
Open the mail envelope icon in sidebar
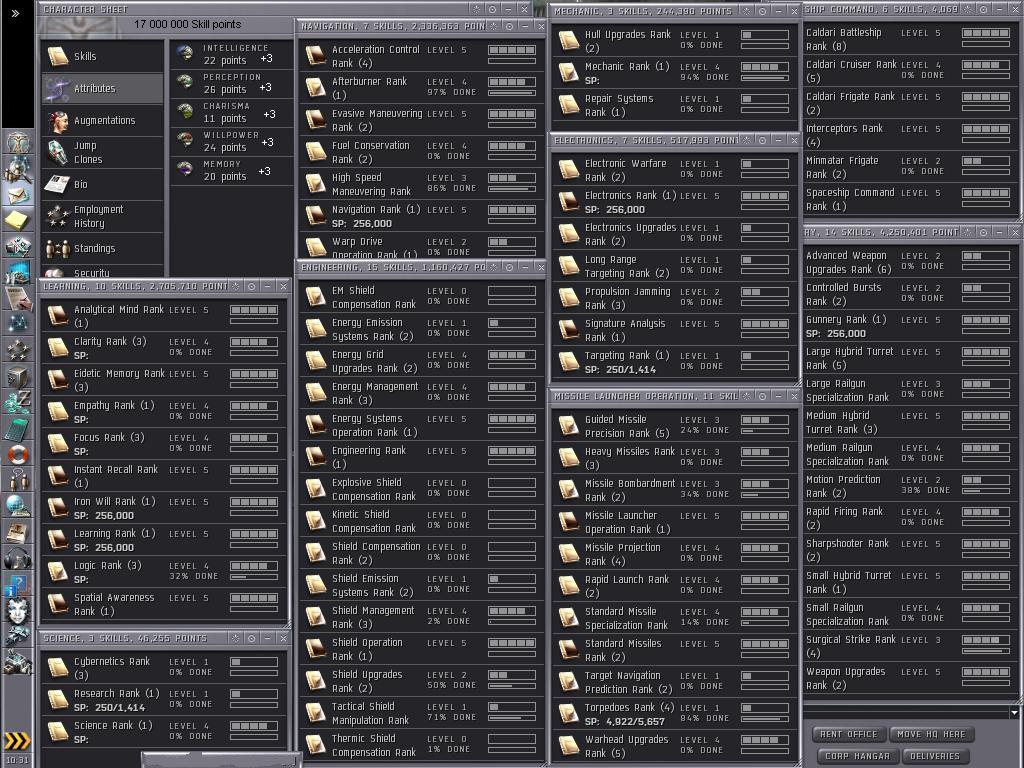(x=18, y=194)
